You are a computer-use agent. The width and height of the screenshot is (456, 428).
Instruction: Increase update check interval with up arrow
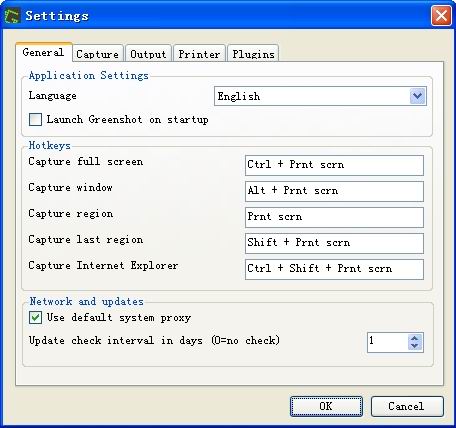tap(415, 338)
